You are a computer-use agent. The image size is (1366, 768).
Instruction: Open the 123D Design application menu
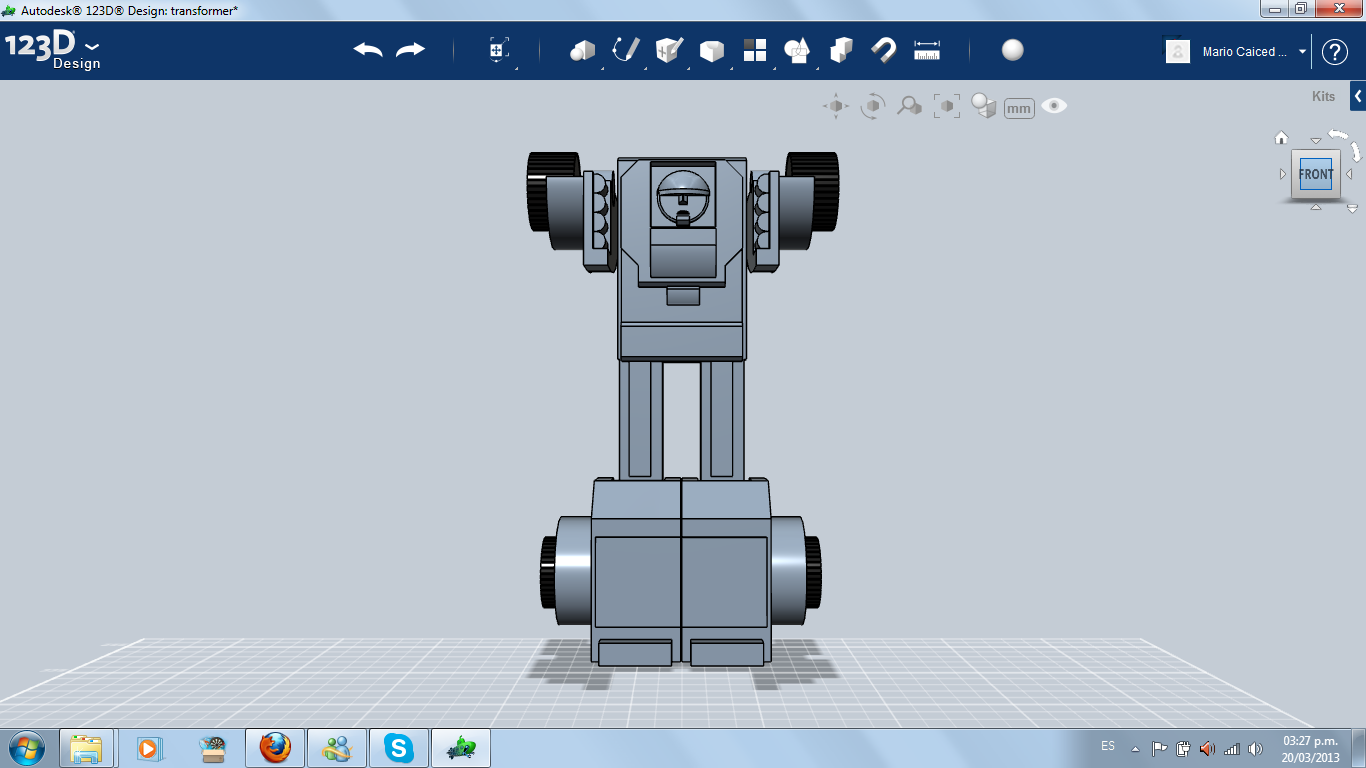pyautogui.click(x=52, y=49)
